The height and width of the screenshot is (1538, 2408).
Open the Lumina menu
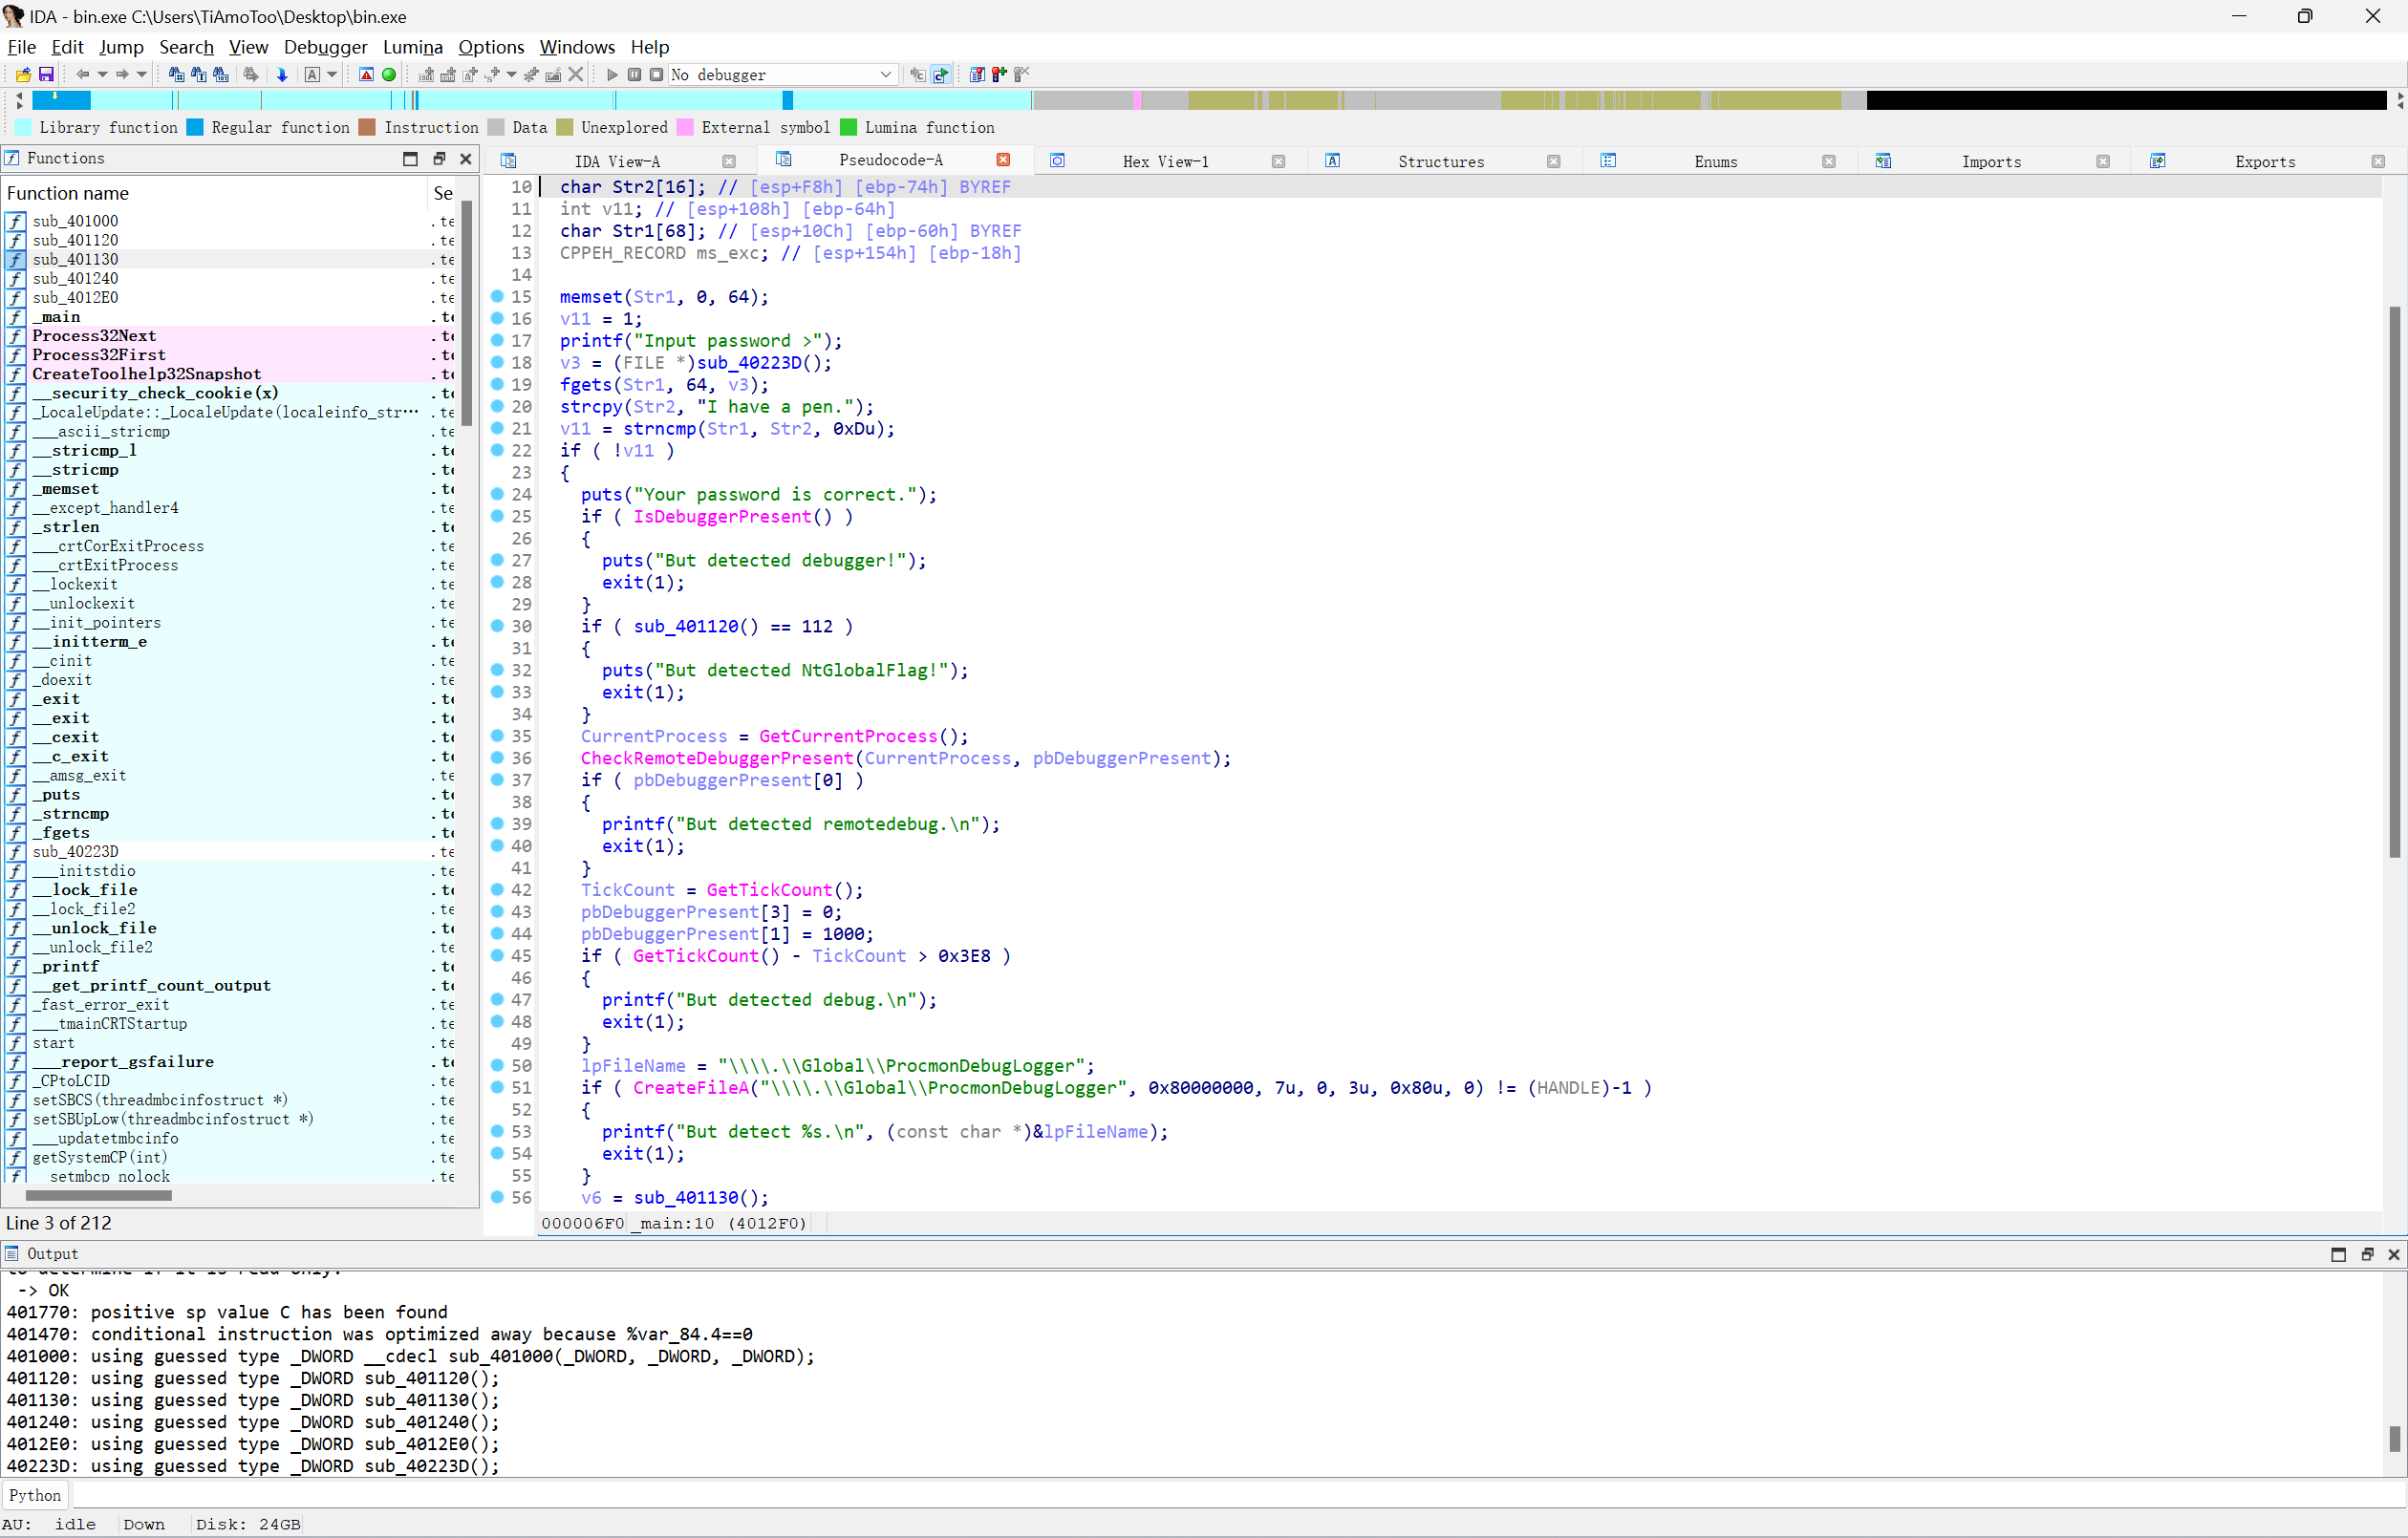pyautogui.click(x=412, y=47)
